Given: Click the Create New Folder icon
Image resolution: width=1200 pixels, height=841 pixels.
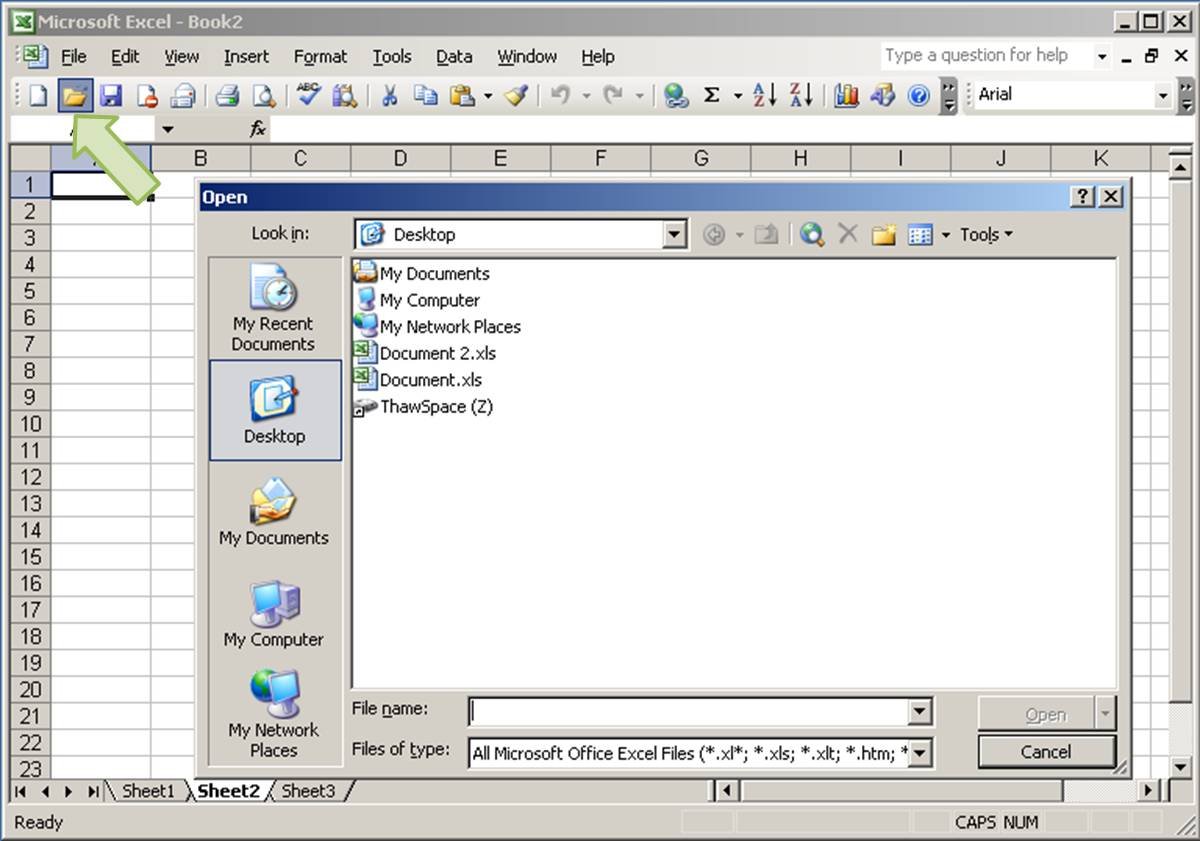Looking at the screenshot, I should pyautogui.click(x=883, y=235).
